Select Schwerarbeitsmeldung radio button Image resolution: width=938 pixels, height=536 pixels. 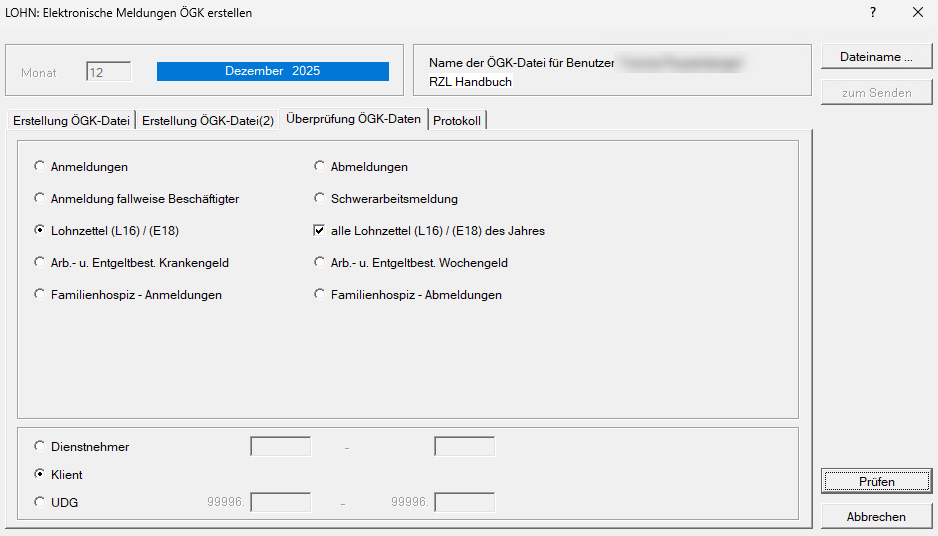(320, 199)
